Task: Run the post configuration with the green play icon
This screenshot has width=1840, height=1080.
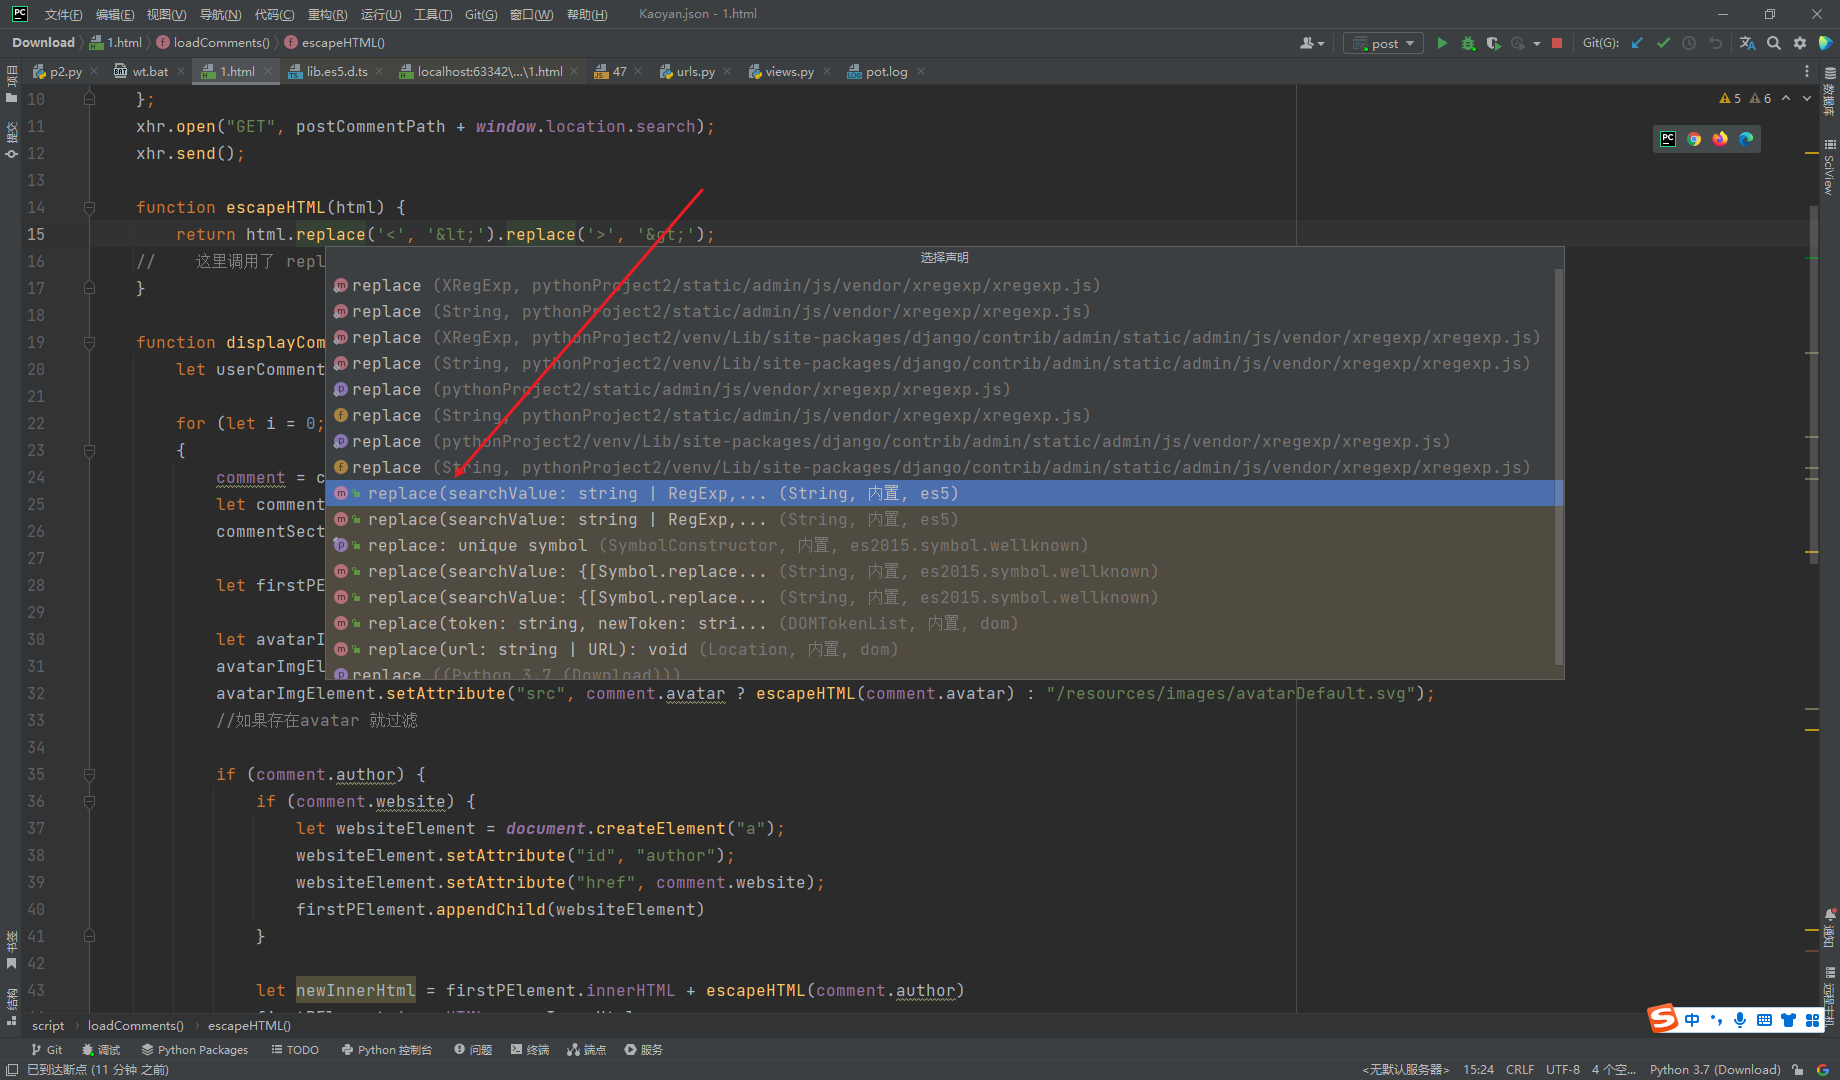Action: point(1441,43)
